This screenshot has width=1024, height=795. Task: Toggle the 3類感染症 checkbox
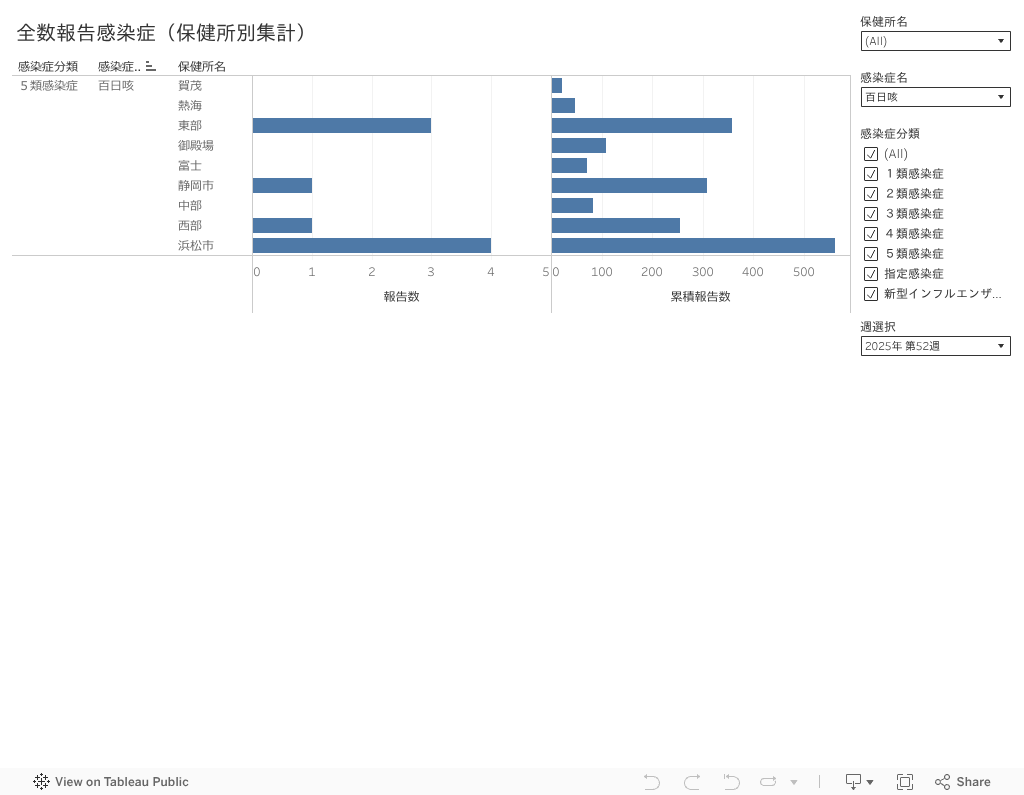coord(871,214)
